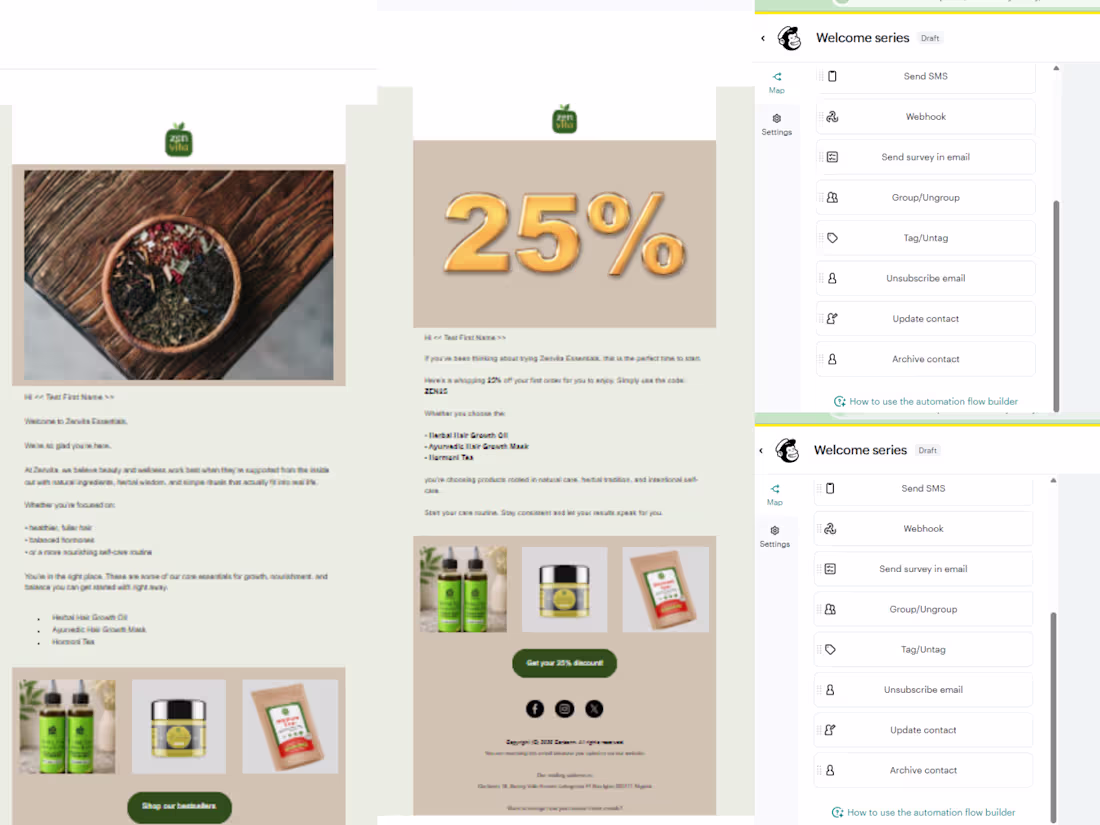Click the Archive contact icon
This screenshot has width=1100, height=825.
(x=831, y=358)
